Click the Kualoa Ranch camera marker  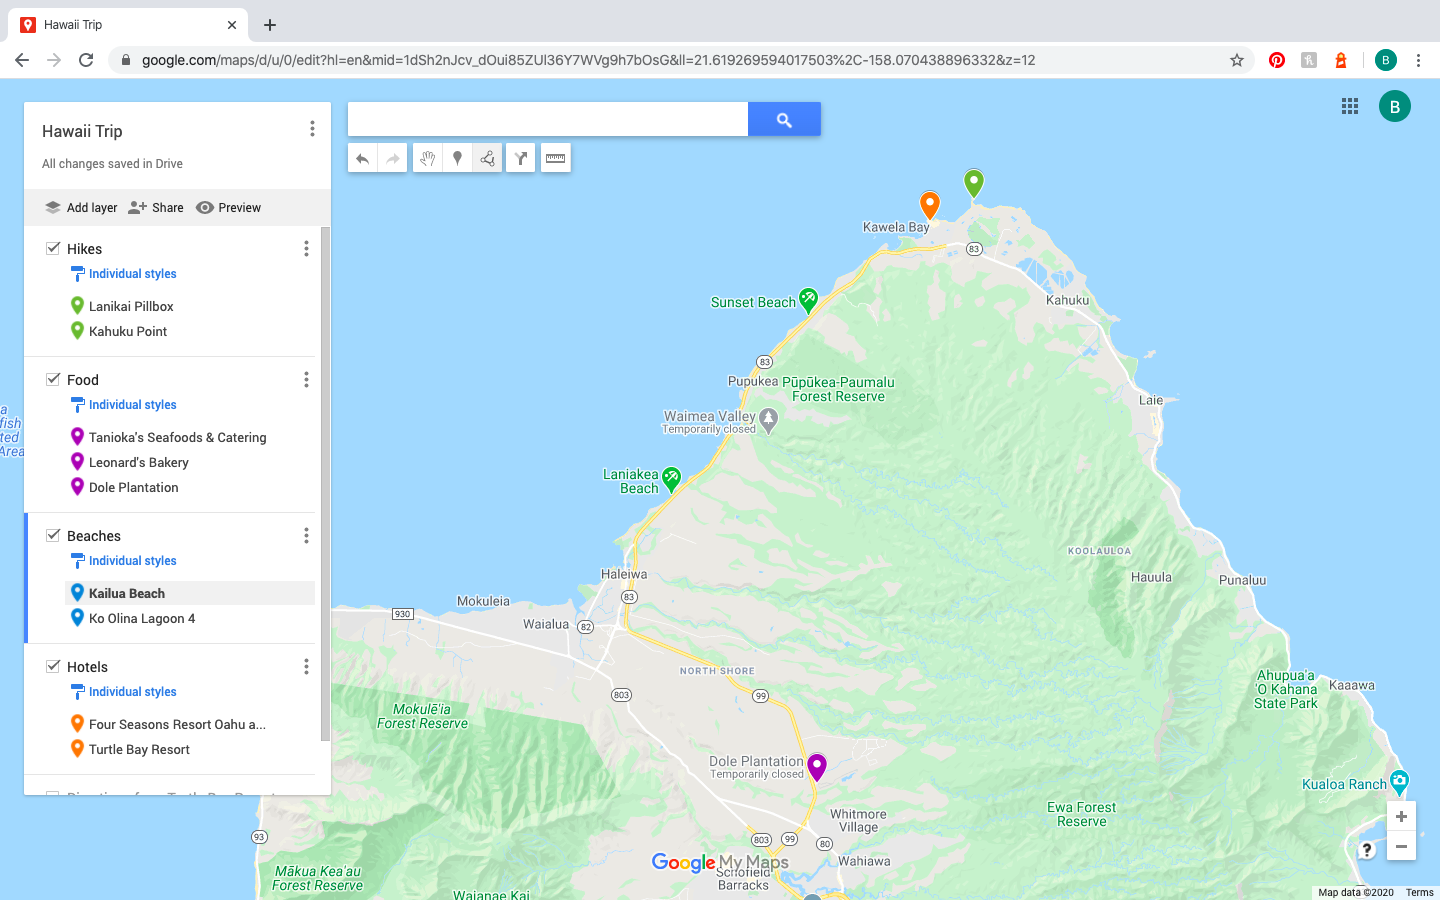[1400, 781]
